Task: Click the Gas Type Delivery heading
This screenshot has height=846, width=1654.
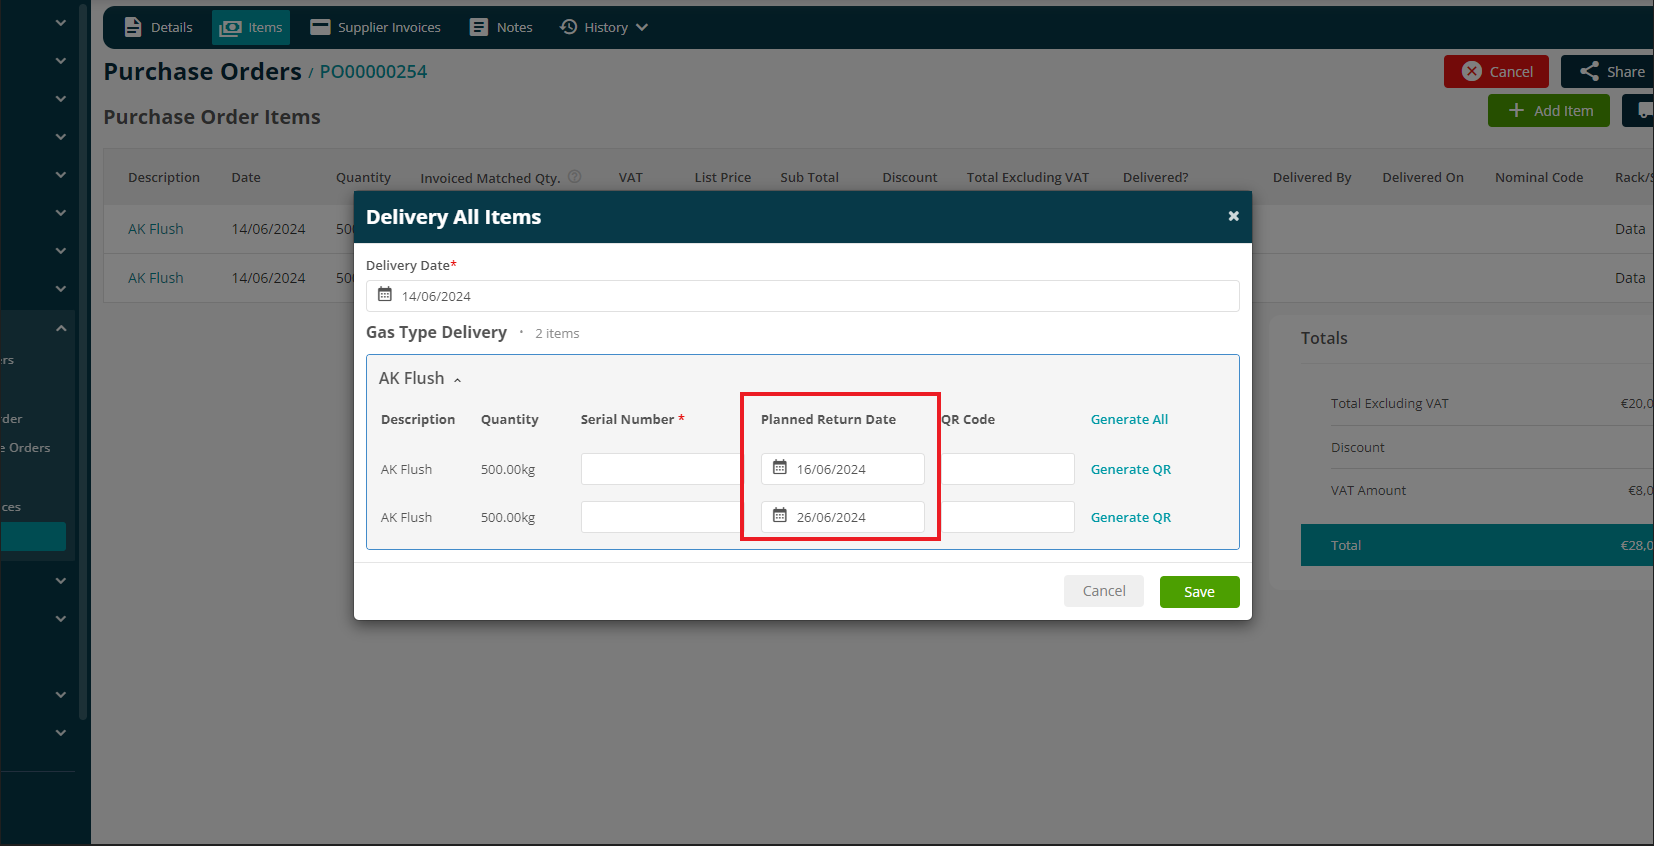Action: coord(436,332)
